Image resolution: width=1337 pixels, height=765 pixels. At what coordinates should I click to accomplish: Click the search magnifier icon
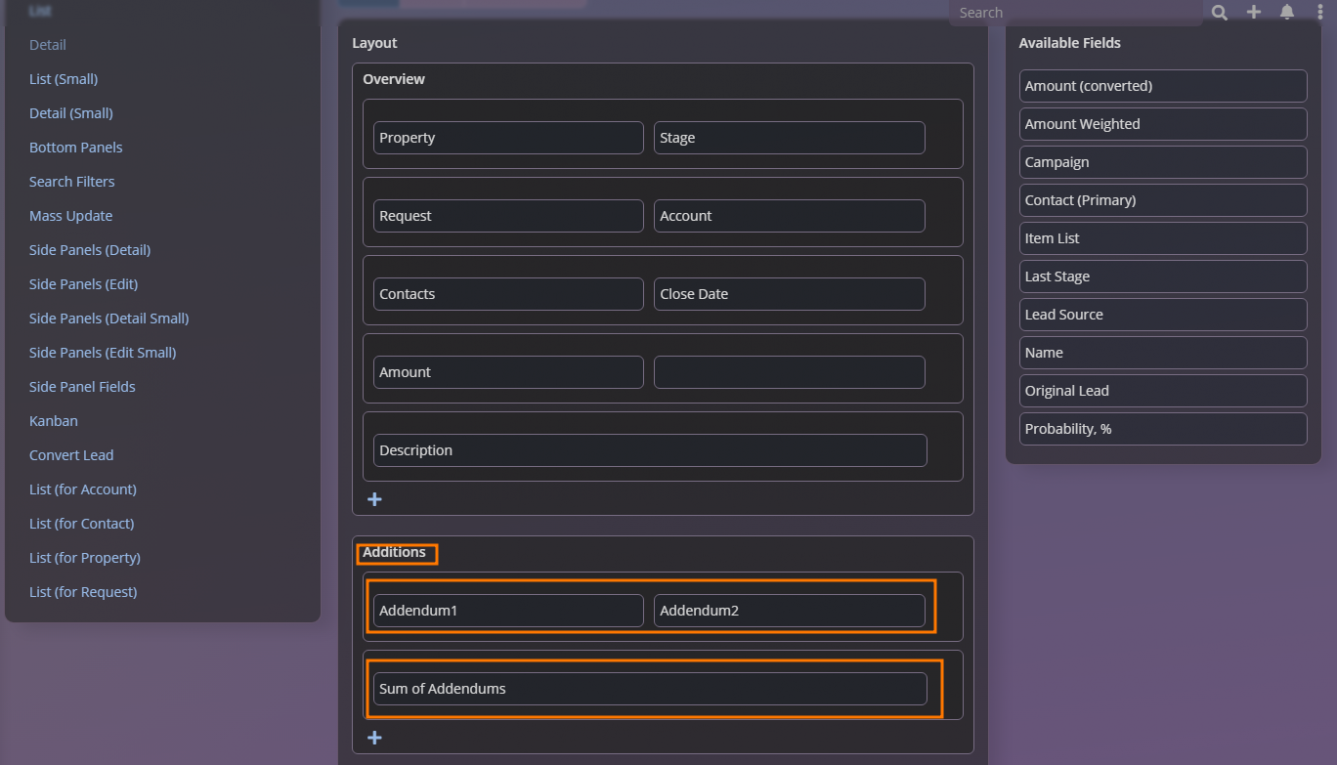(x=1219, y=12)
